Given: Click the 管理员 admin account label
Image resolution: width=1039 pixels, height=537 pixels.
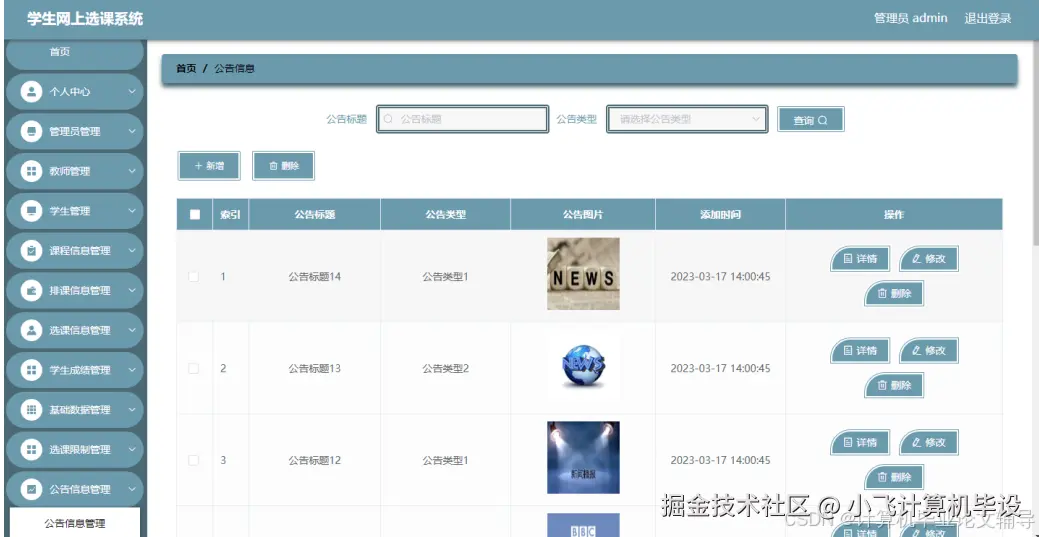Looking at the screenshot, I should pyautogui.click(x=910, y=19).
